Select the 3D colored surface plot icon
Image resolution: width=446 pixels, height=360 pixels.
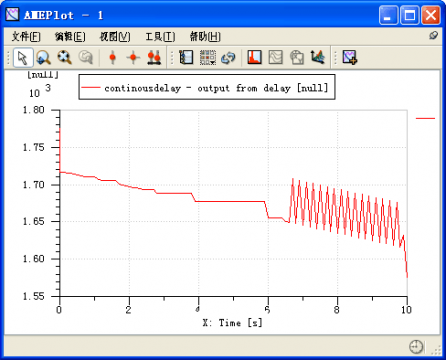[318, 57]
